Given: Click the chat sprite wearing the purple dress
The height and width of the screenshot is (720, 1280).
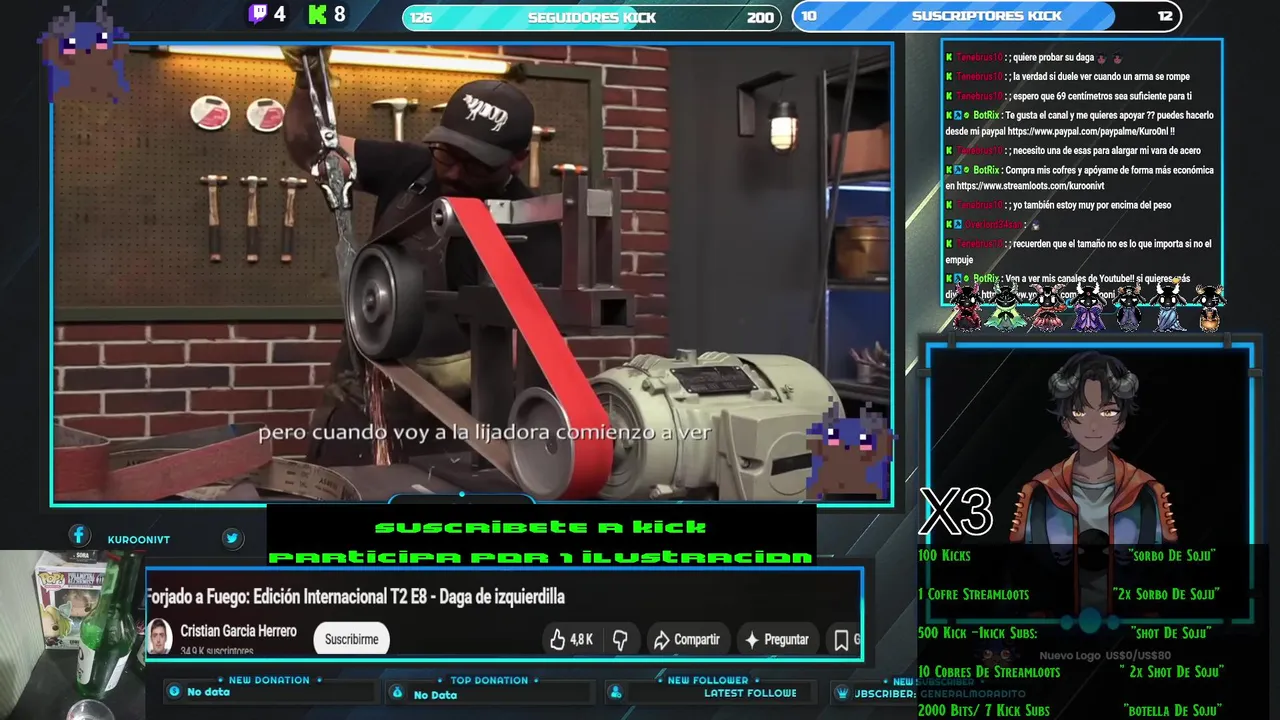Looking at the screenshot, I should click(1088, 307).
